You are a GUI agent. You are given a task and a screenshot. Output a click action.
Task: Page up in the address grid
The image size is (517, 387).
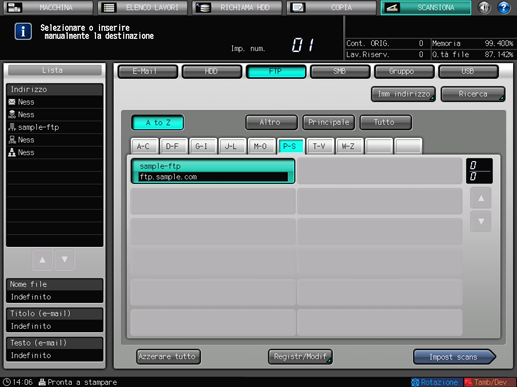[481, 198]
